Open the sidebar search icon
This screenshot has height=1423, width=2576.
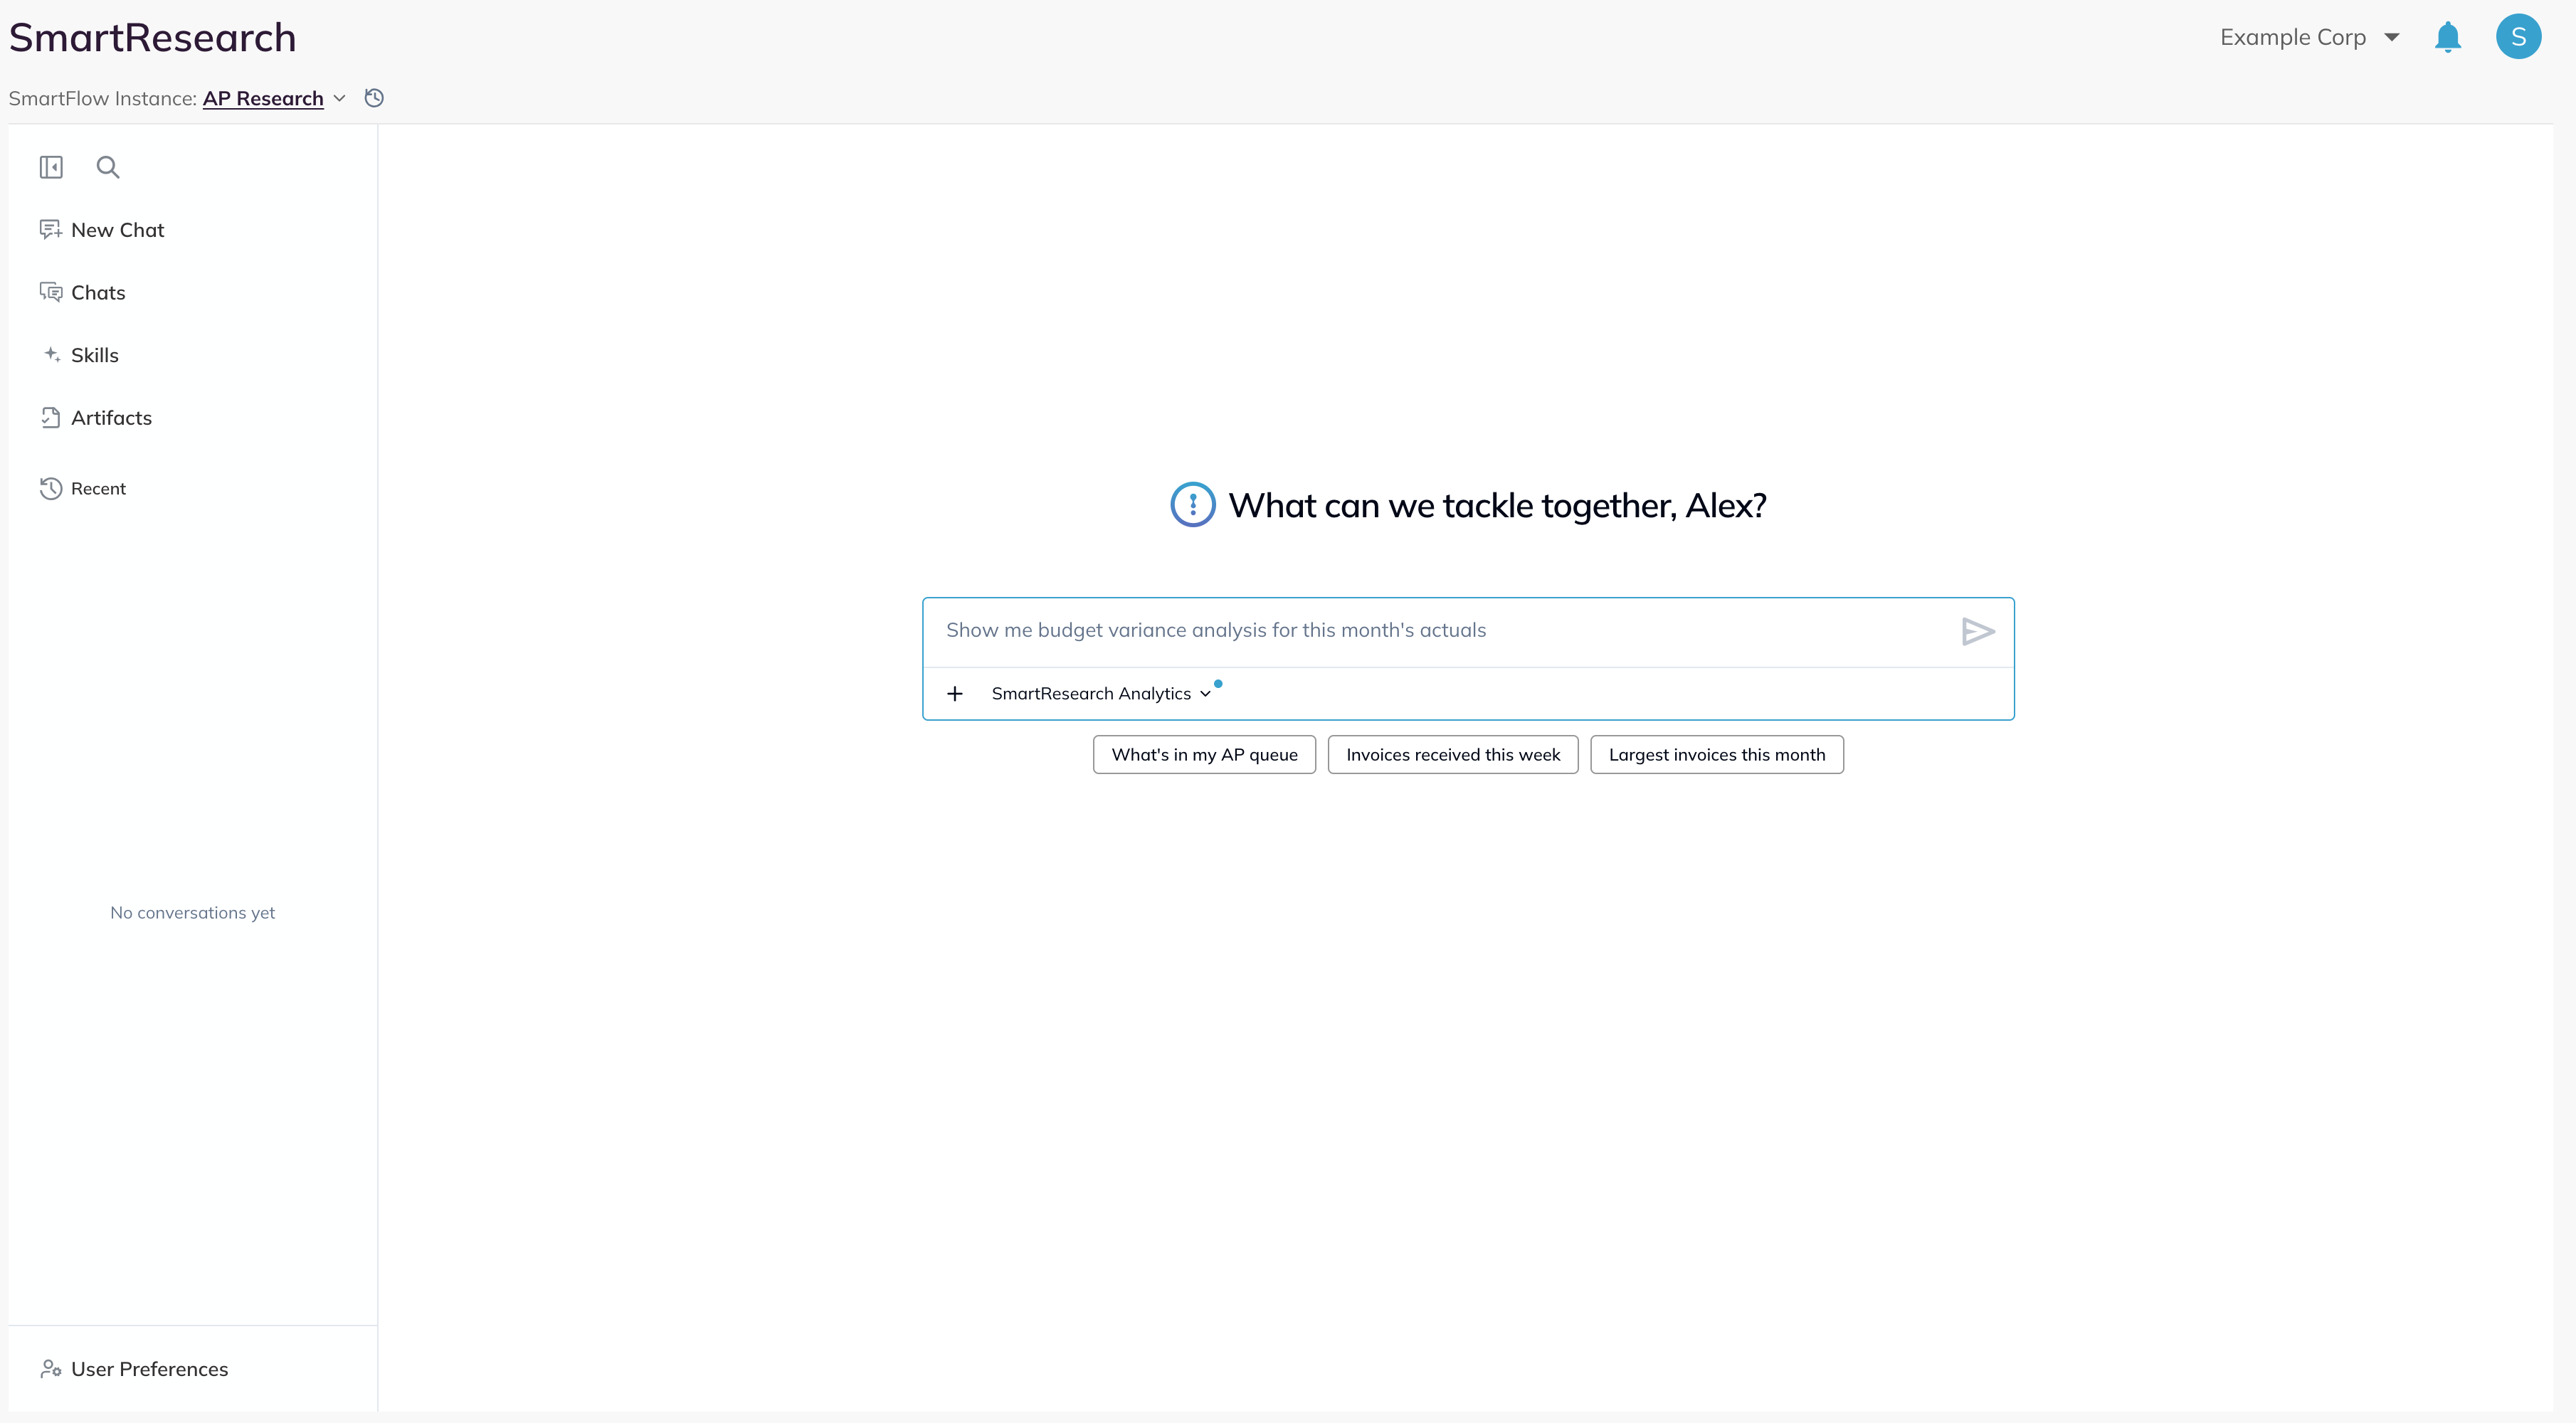coord(108,167)
